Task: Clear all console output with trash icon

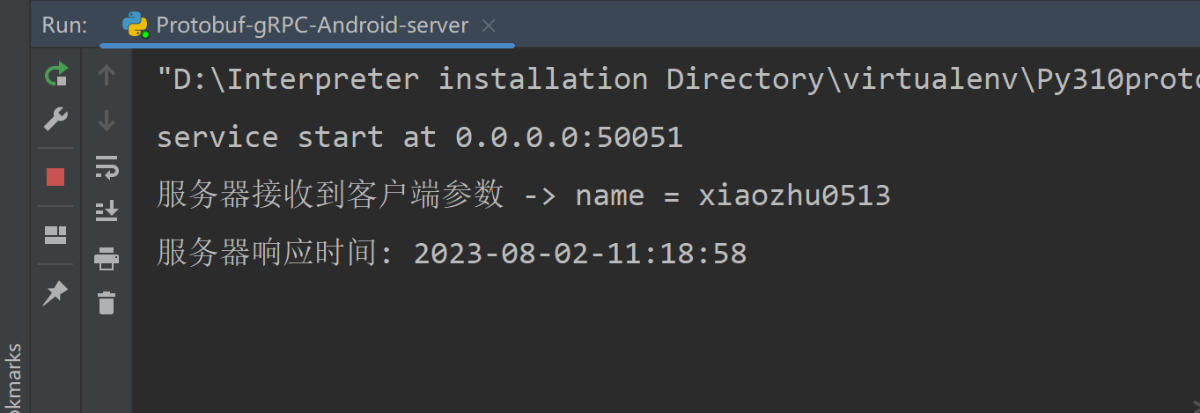Action: click(x=106, y=302)
